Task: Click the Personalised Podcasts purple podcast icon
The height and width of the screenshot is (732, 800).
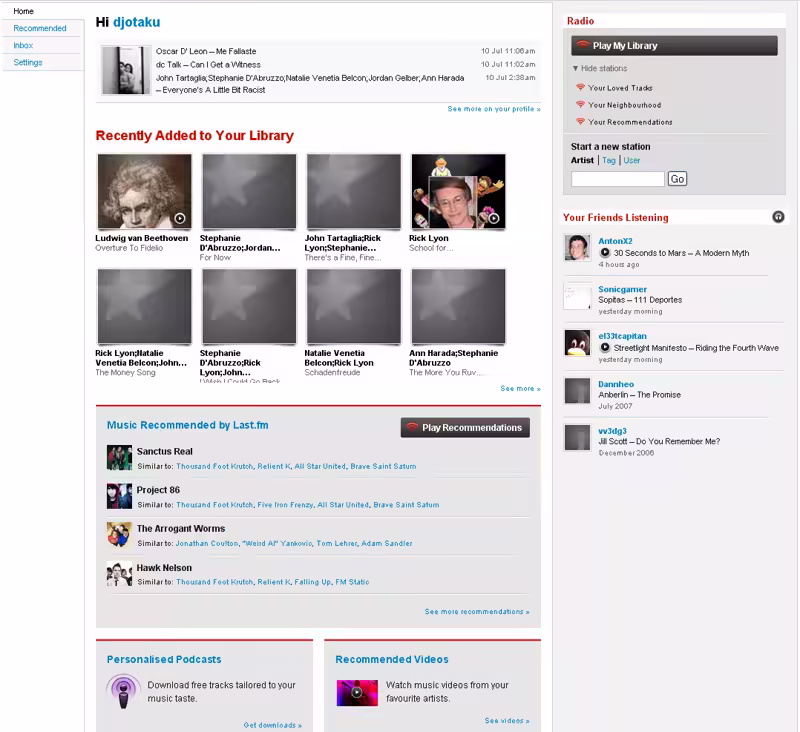Action: [123, 692]
